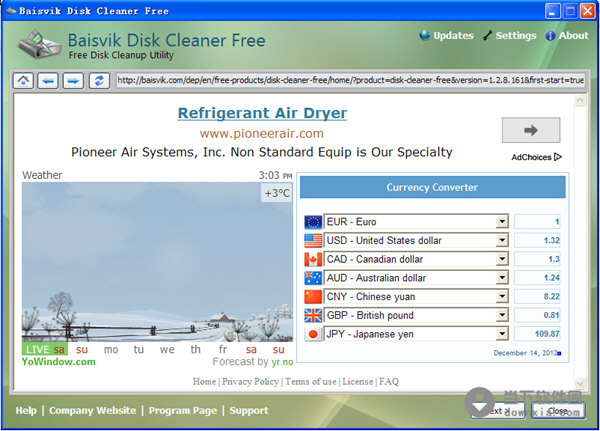Expand the JPY - Japanese yen dropdown

tap(502, 334)
